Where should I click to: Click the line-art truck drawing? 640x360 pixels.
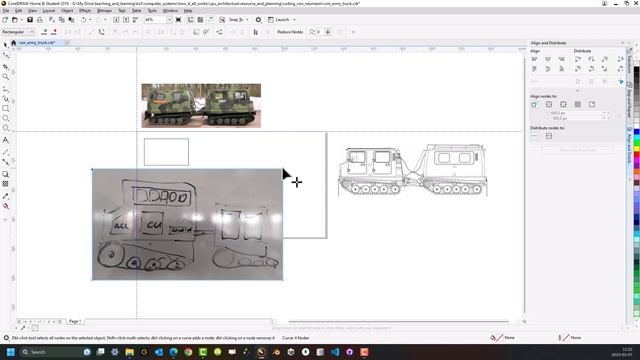coord(413,170)
